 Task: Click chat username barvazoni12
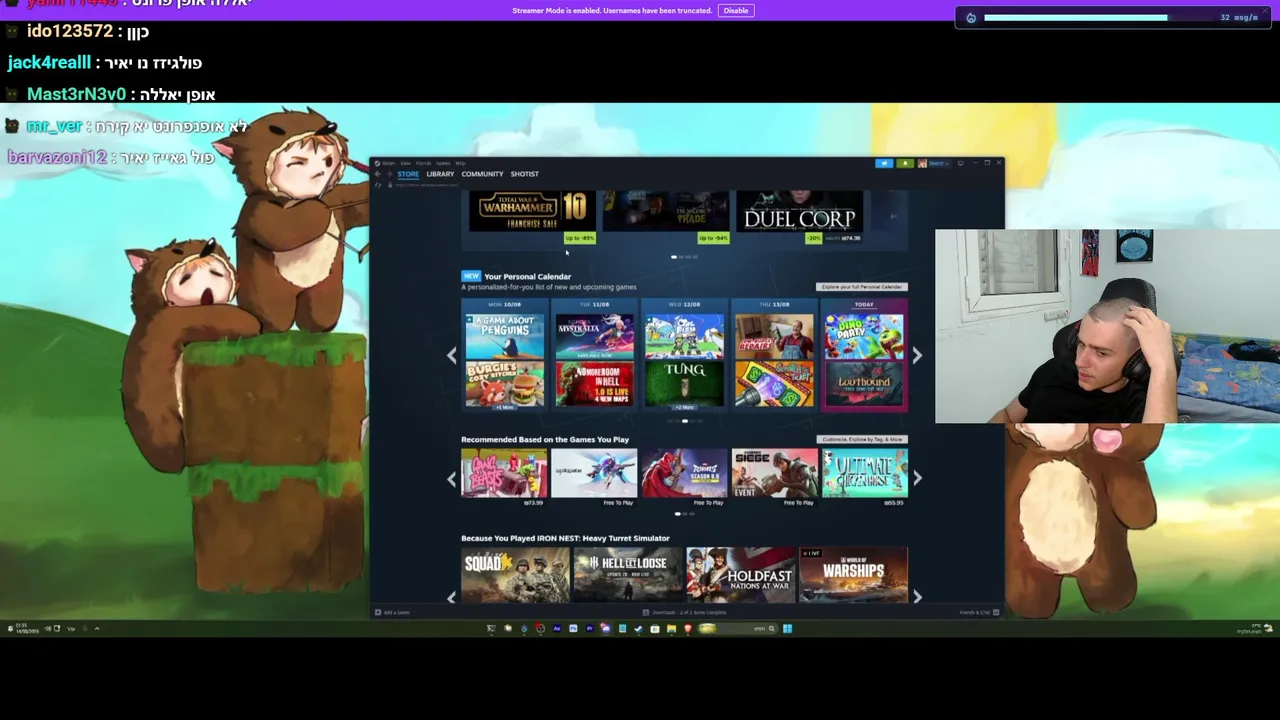pyautogui.click(x=57, y=157)
